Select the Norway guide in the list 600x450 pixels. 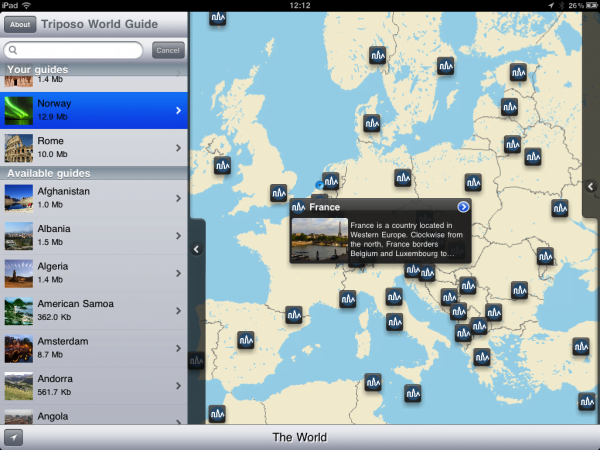tap(95, 110)
